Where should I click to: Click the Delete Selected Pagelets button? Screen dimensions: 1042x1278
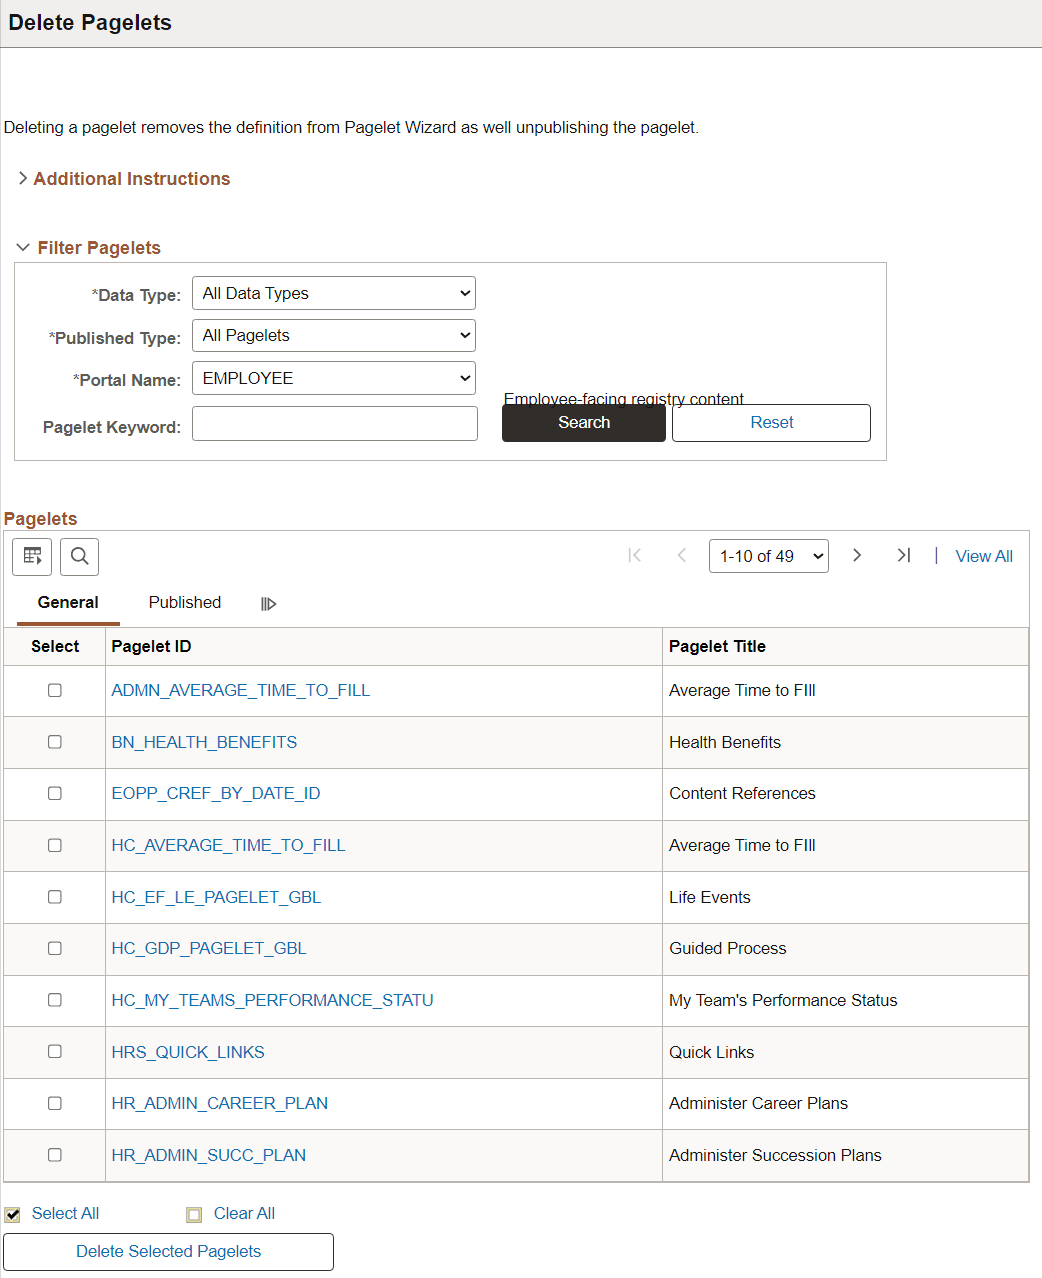[167, 1251]
